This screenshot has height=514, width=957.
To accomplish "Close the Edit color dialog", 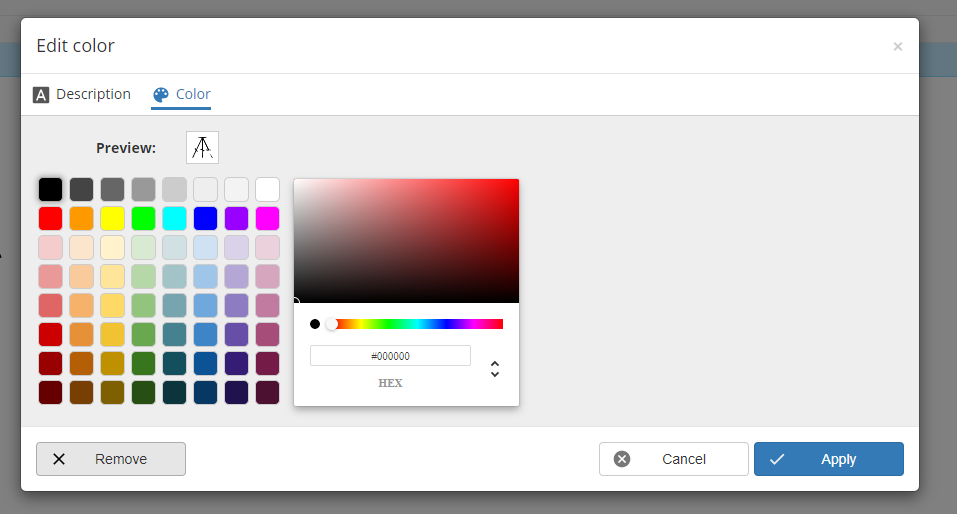I will click(x=897, y=46).
